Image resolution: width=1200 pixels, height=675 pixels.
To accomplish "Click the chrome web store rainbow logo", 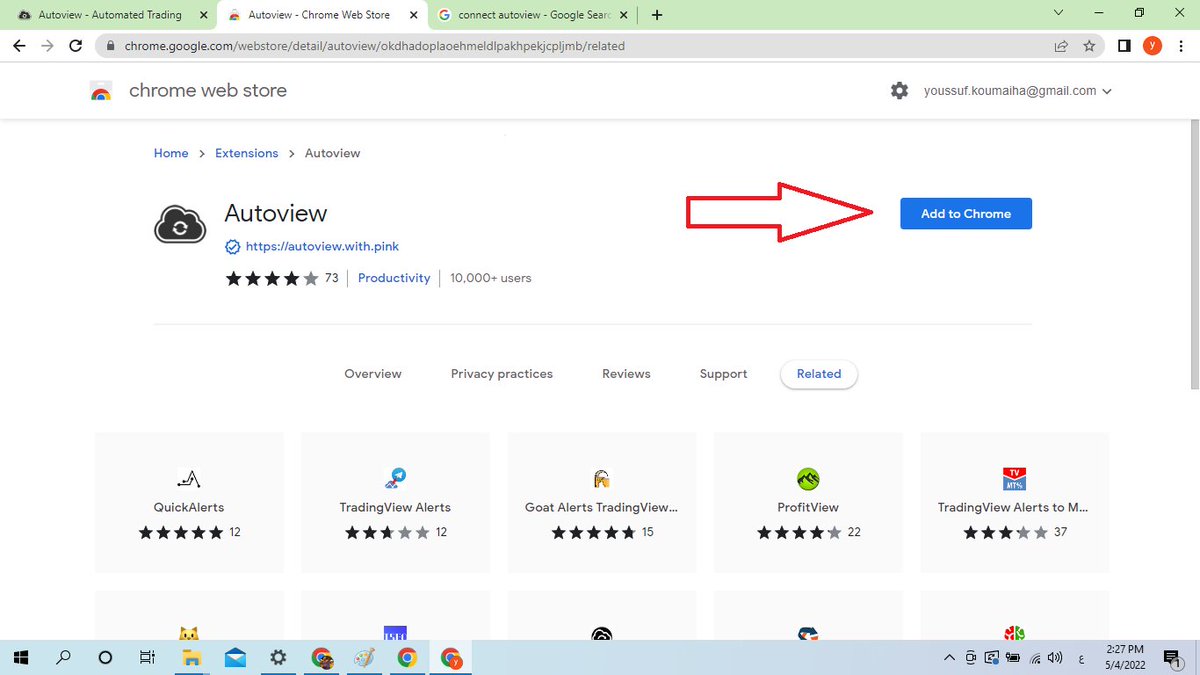I will pos(101,91).
